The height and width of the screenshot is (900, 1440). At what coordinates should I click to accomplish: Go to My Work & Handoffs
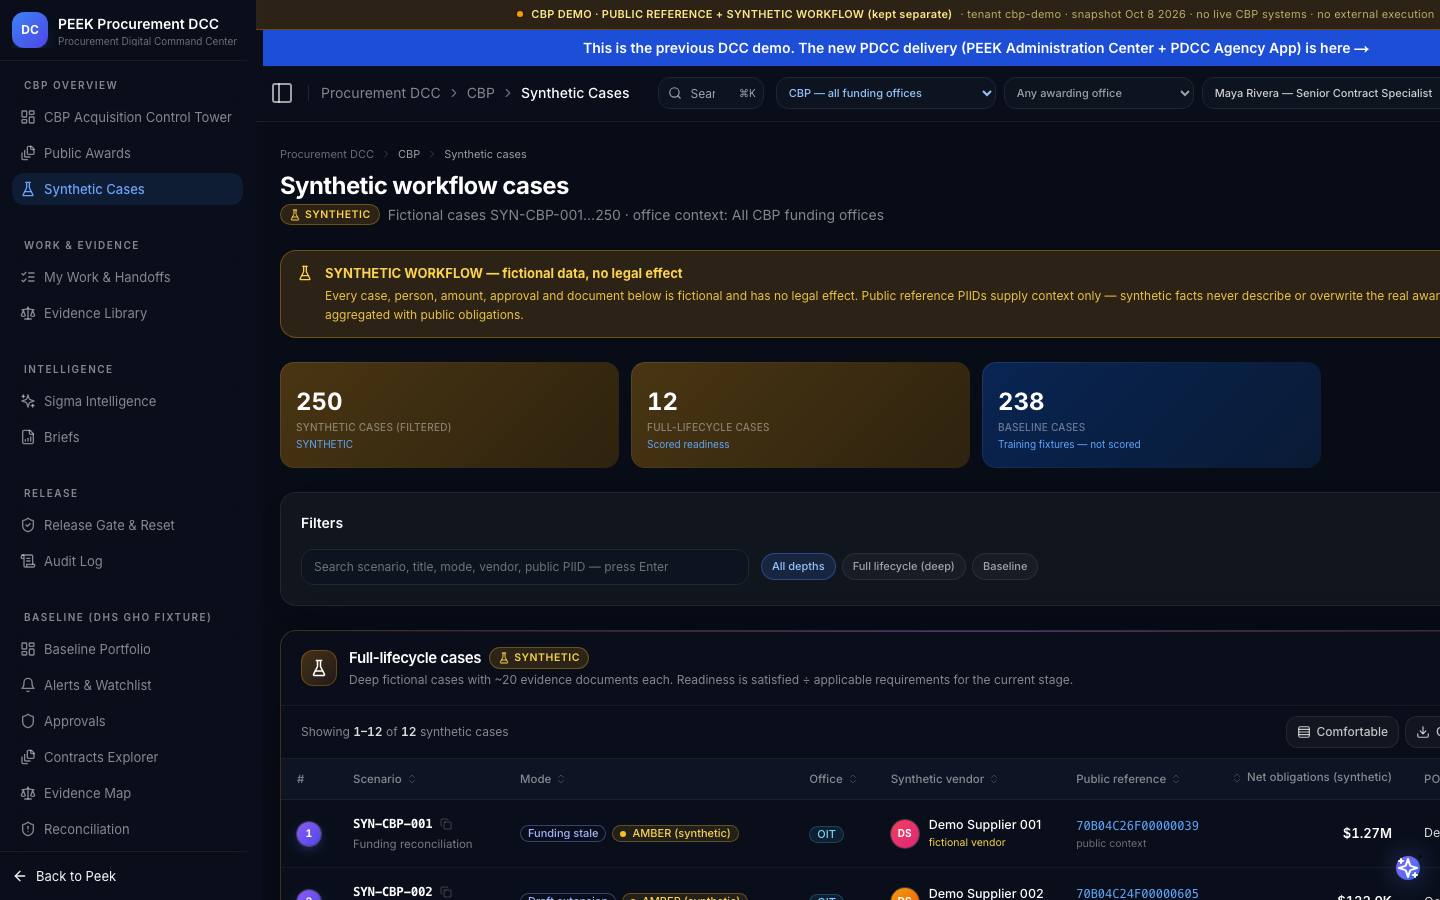click(127, 277)
